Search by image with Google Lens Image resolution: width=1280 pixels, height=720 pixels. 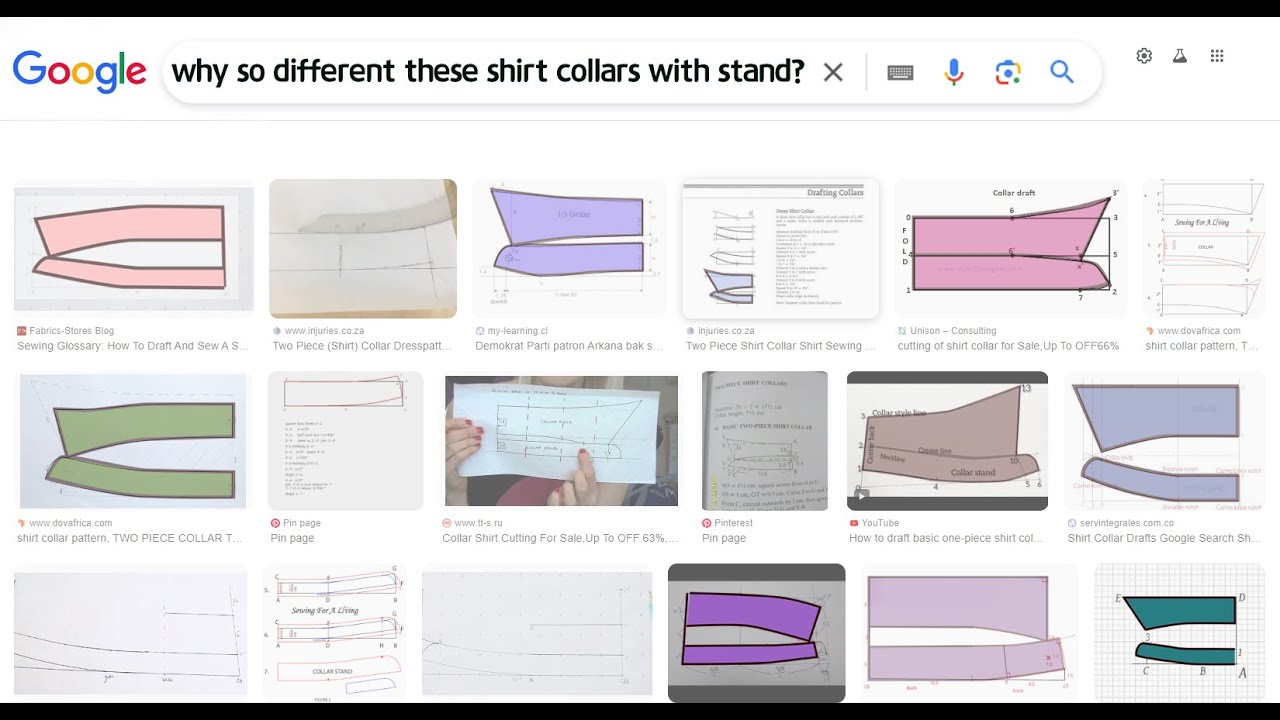click(x=1008, y=72)
